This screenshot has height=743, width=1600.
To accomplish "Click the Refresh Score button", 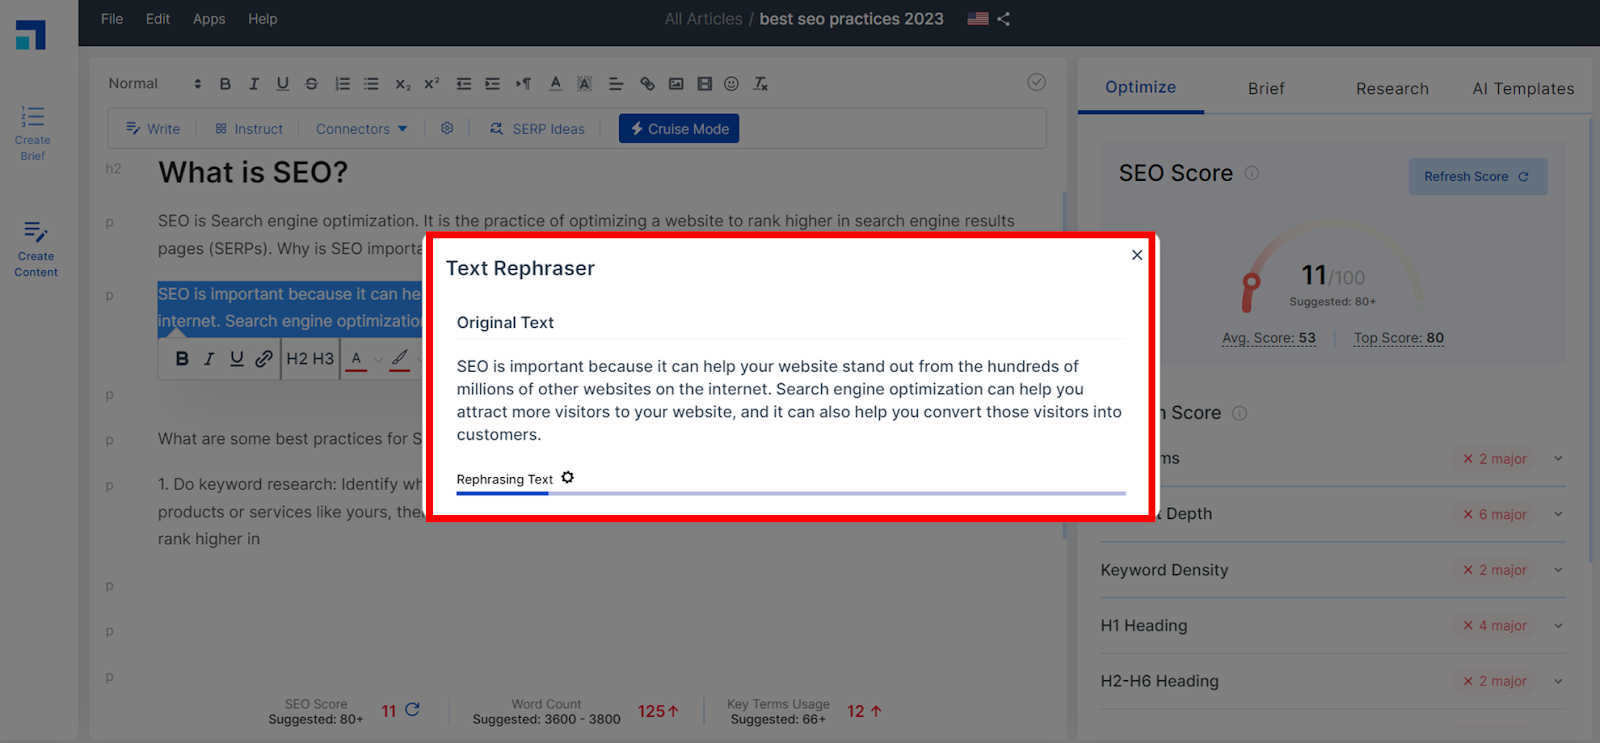I will [x=1478, y=177].
